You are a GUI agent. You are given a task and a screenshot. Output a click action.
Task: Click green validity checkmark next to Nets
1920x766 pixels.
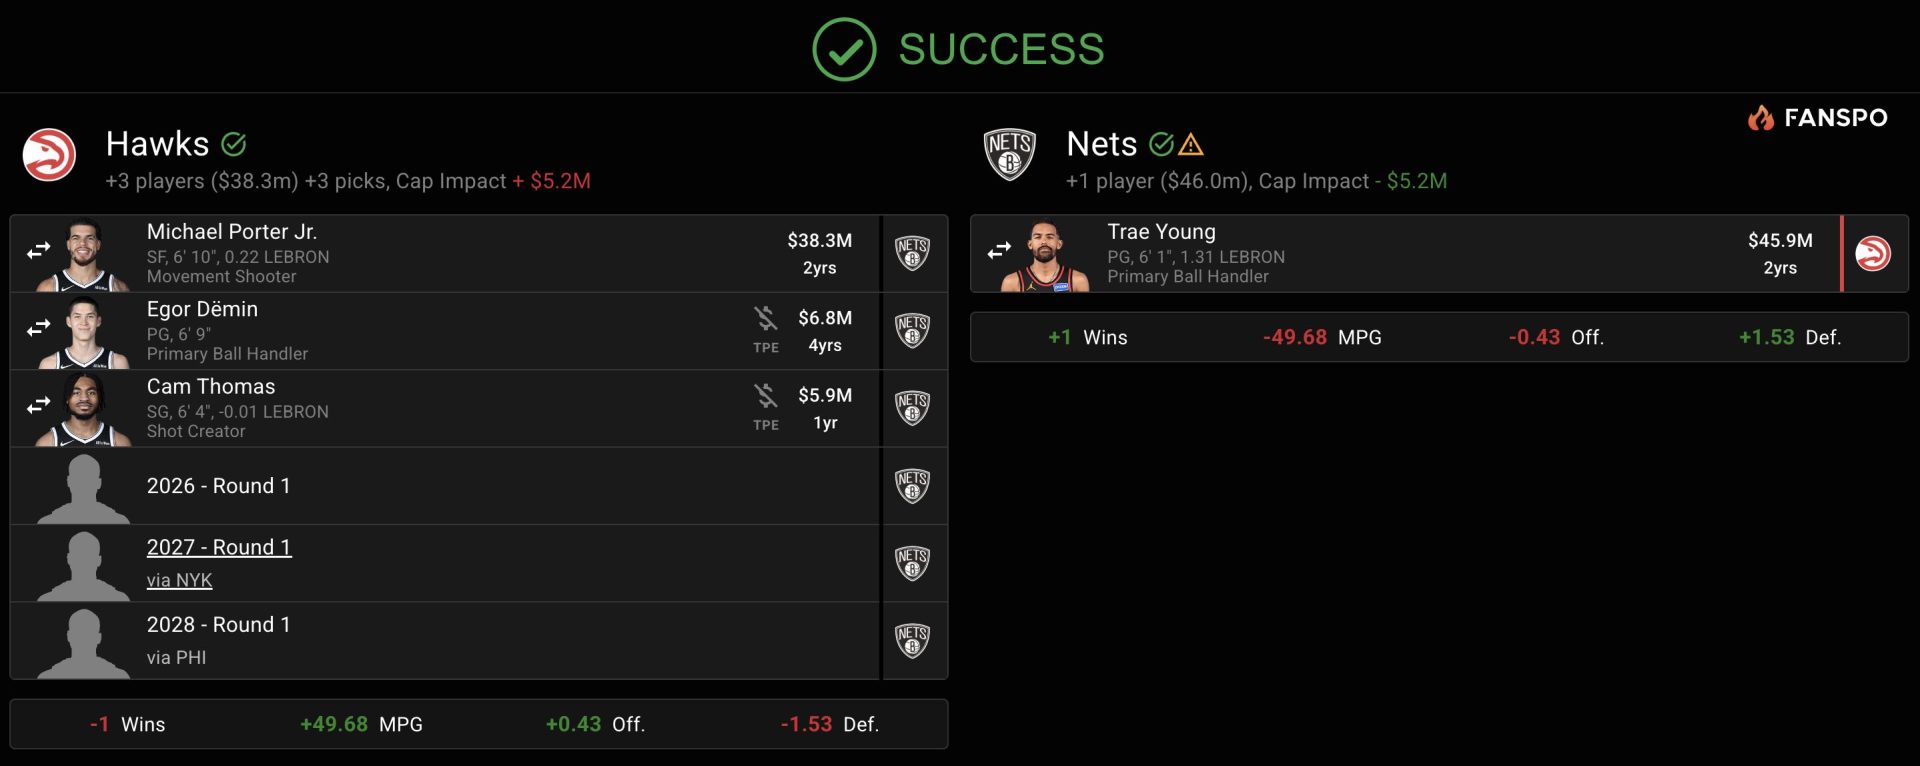click(1161, 145)
